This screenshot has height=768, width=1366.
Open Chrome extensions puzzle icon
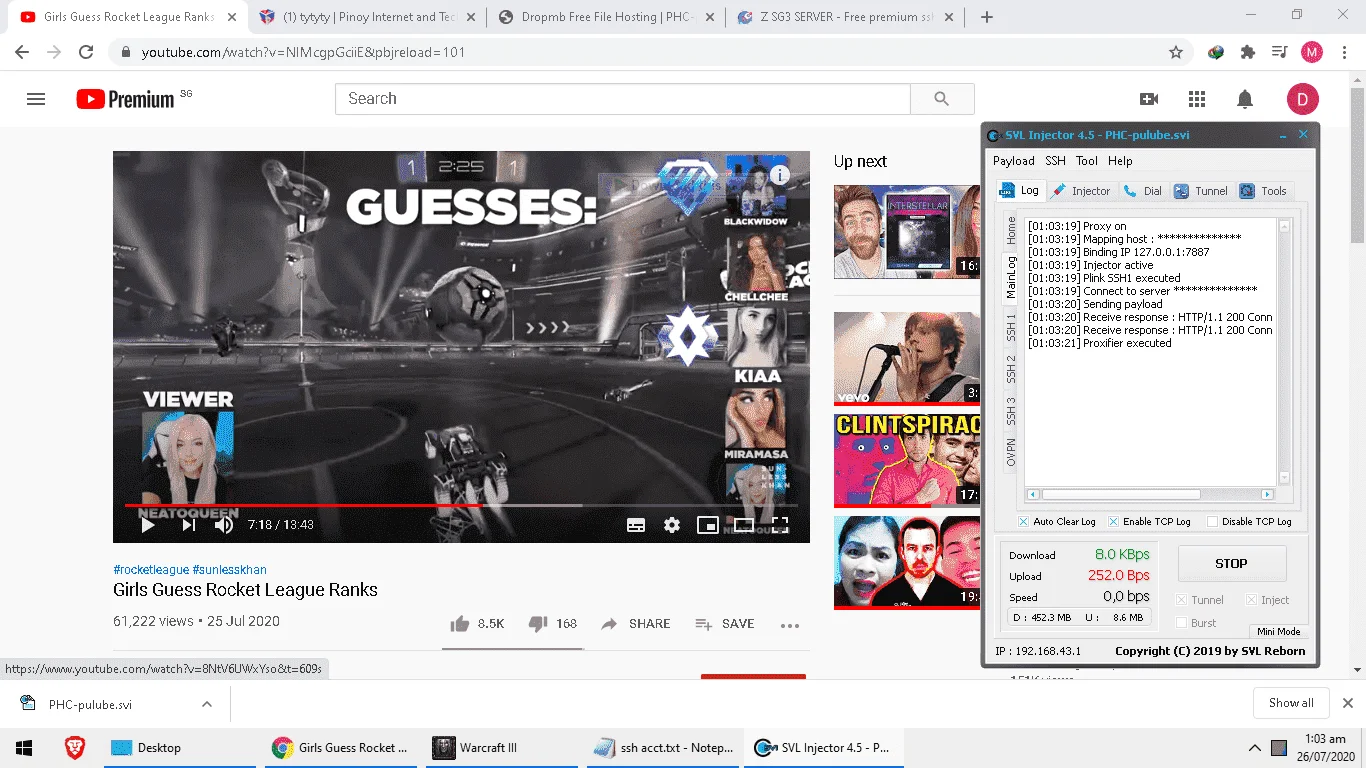pos(1248,52)
